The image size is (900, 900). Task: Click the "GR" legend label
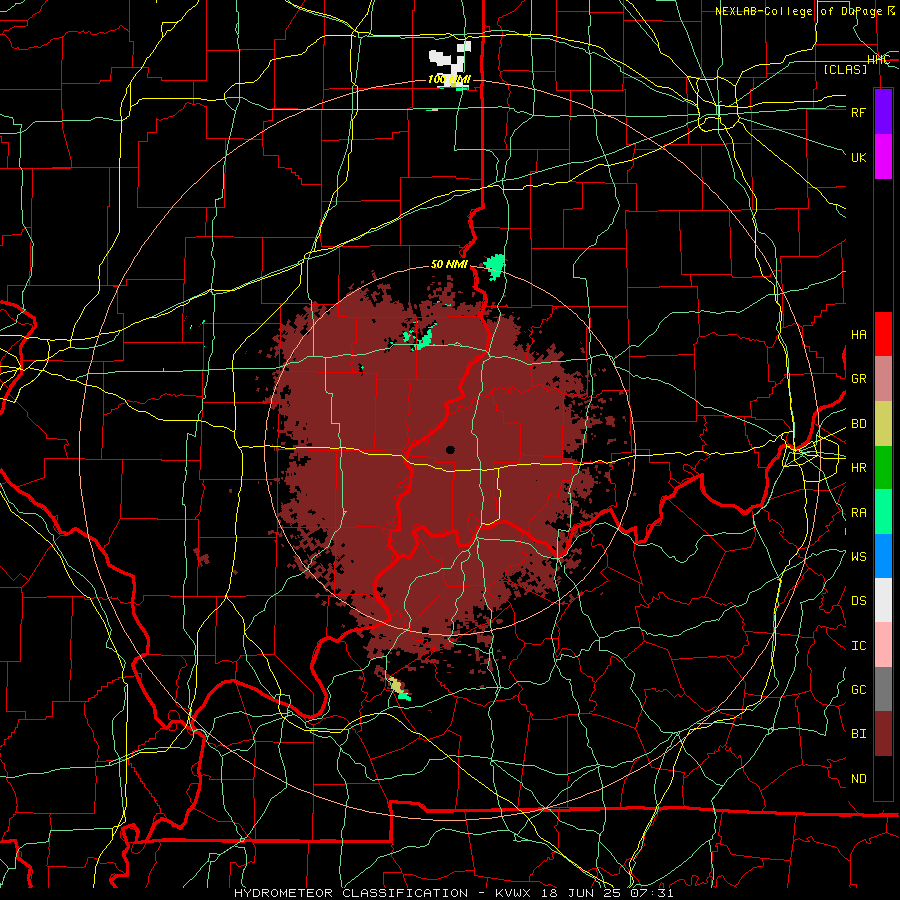[x=858, y=379]
